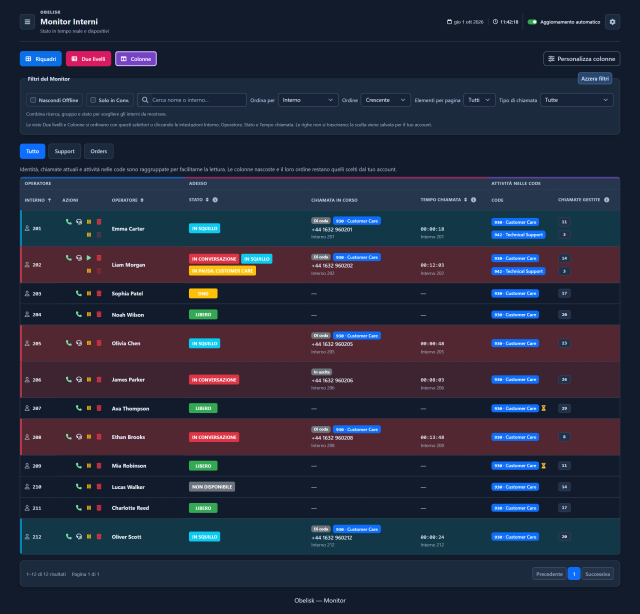Click the hourglass icon in Mia Robinson's row
The width and height of the screenshot is (640, 614).
click(544, 466)
